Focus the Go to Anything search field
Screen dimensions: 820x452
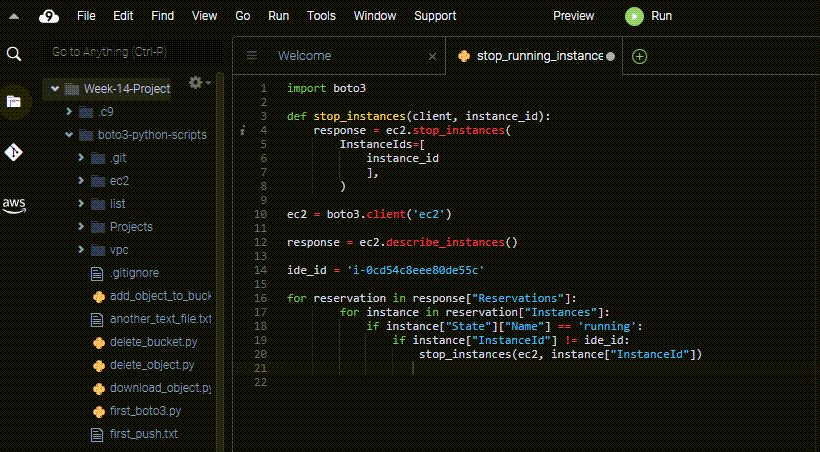(133, 52)
